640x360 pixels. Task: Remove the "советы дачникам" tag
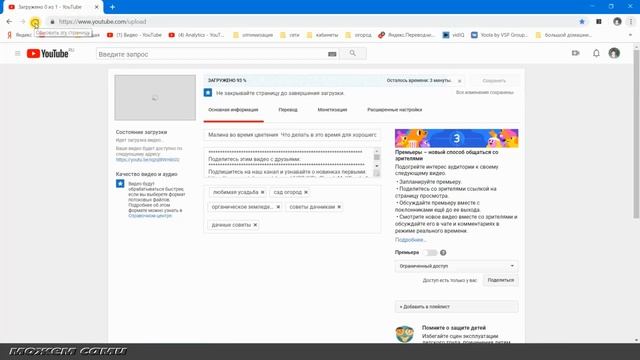339,207
